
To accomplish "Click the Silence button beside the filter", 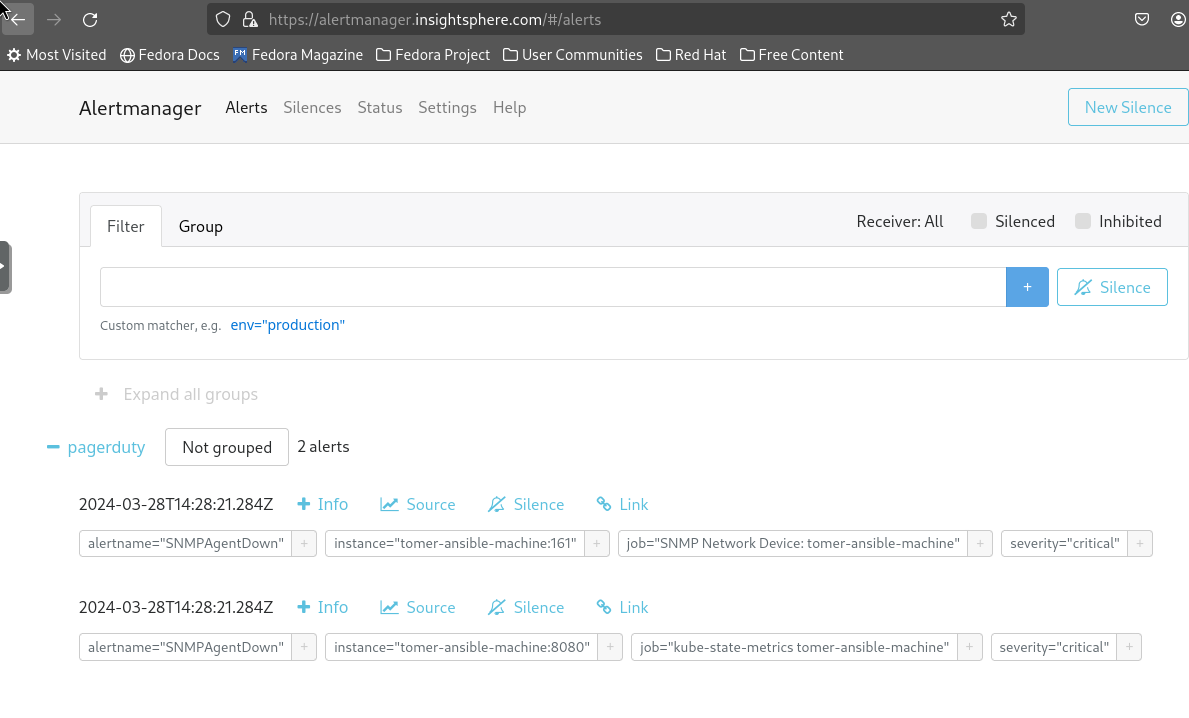I will (1112, 287).
